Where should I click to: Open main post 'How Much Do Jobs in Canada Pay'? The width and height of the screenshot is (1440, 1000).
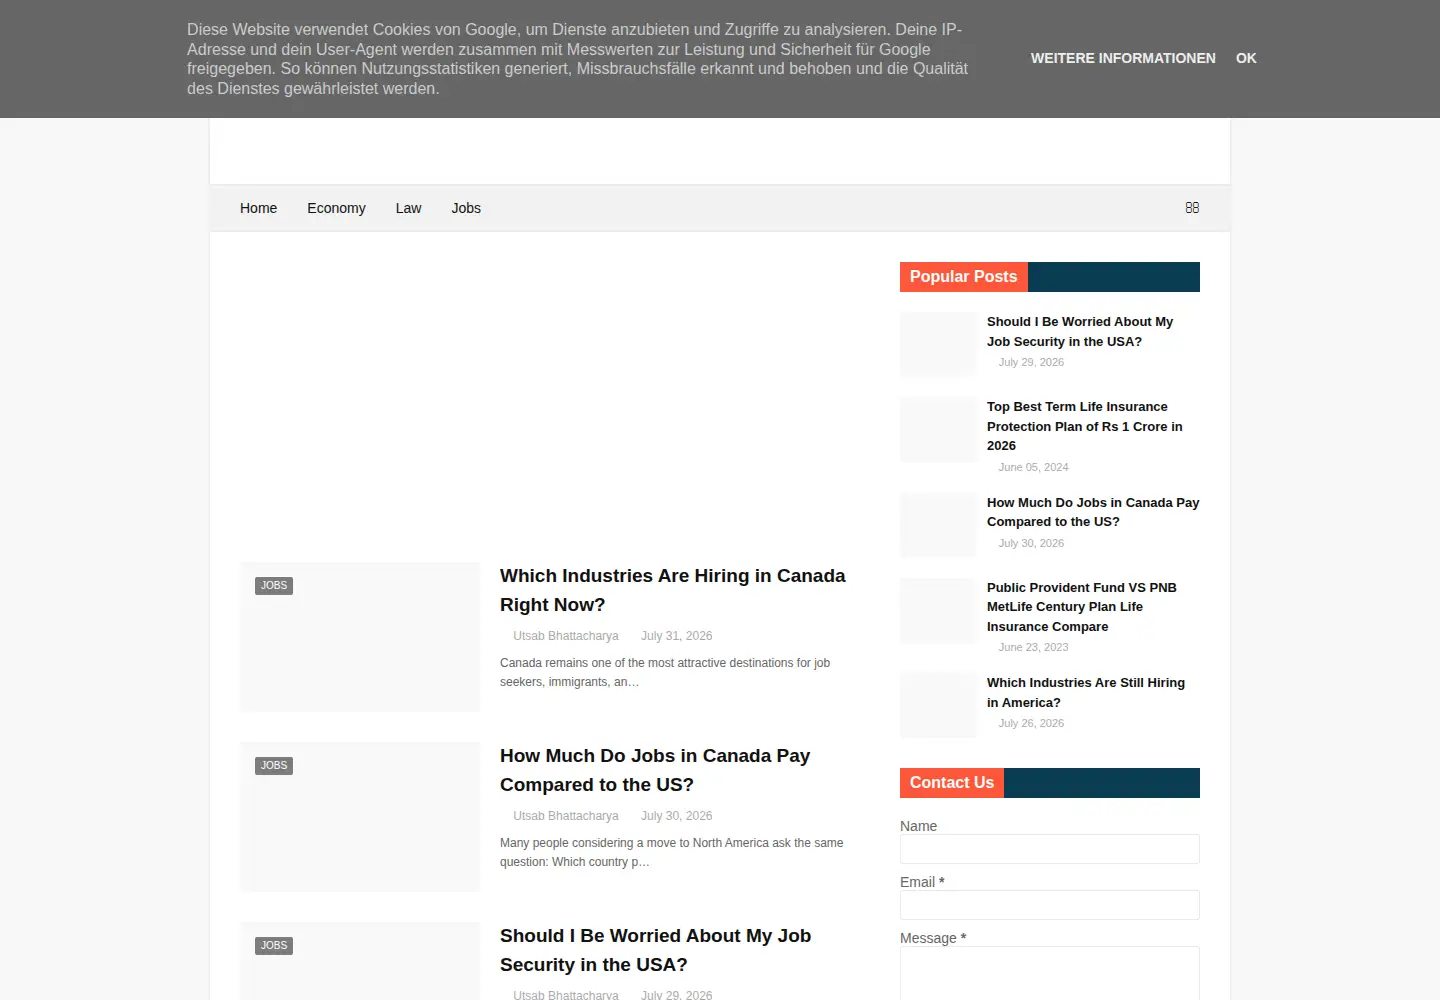655,770
